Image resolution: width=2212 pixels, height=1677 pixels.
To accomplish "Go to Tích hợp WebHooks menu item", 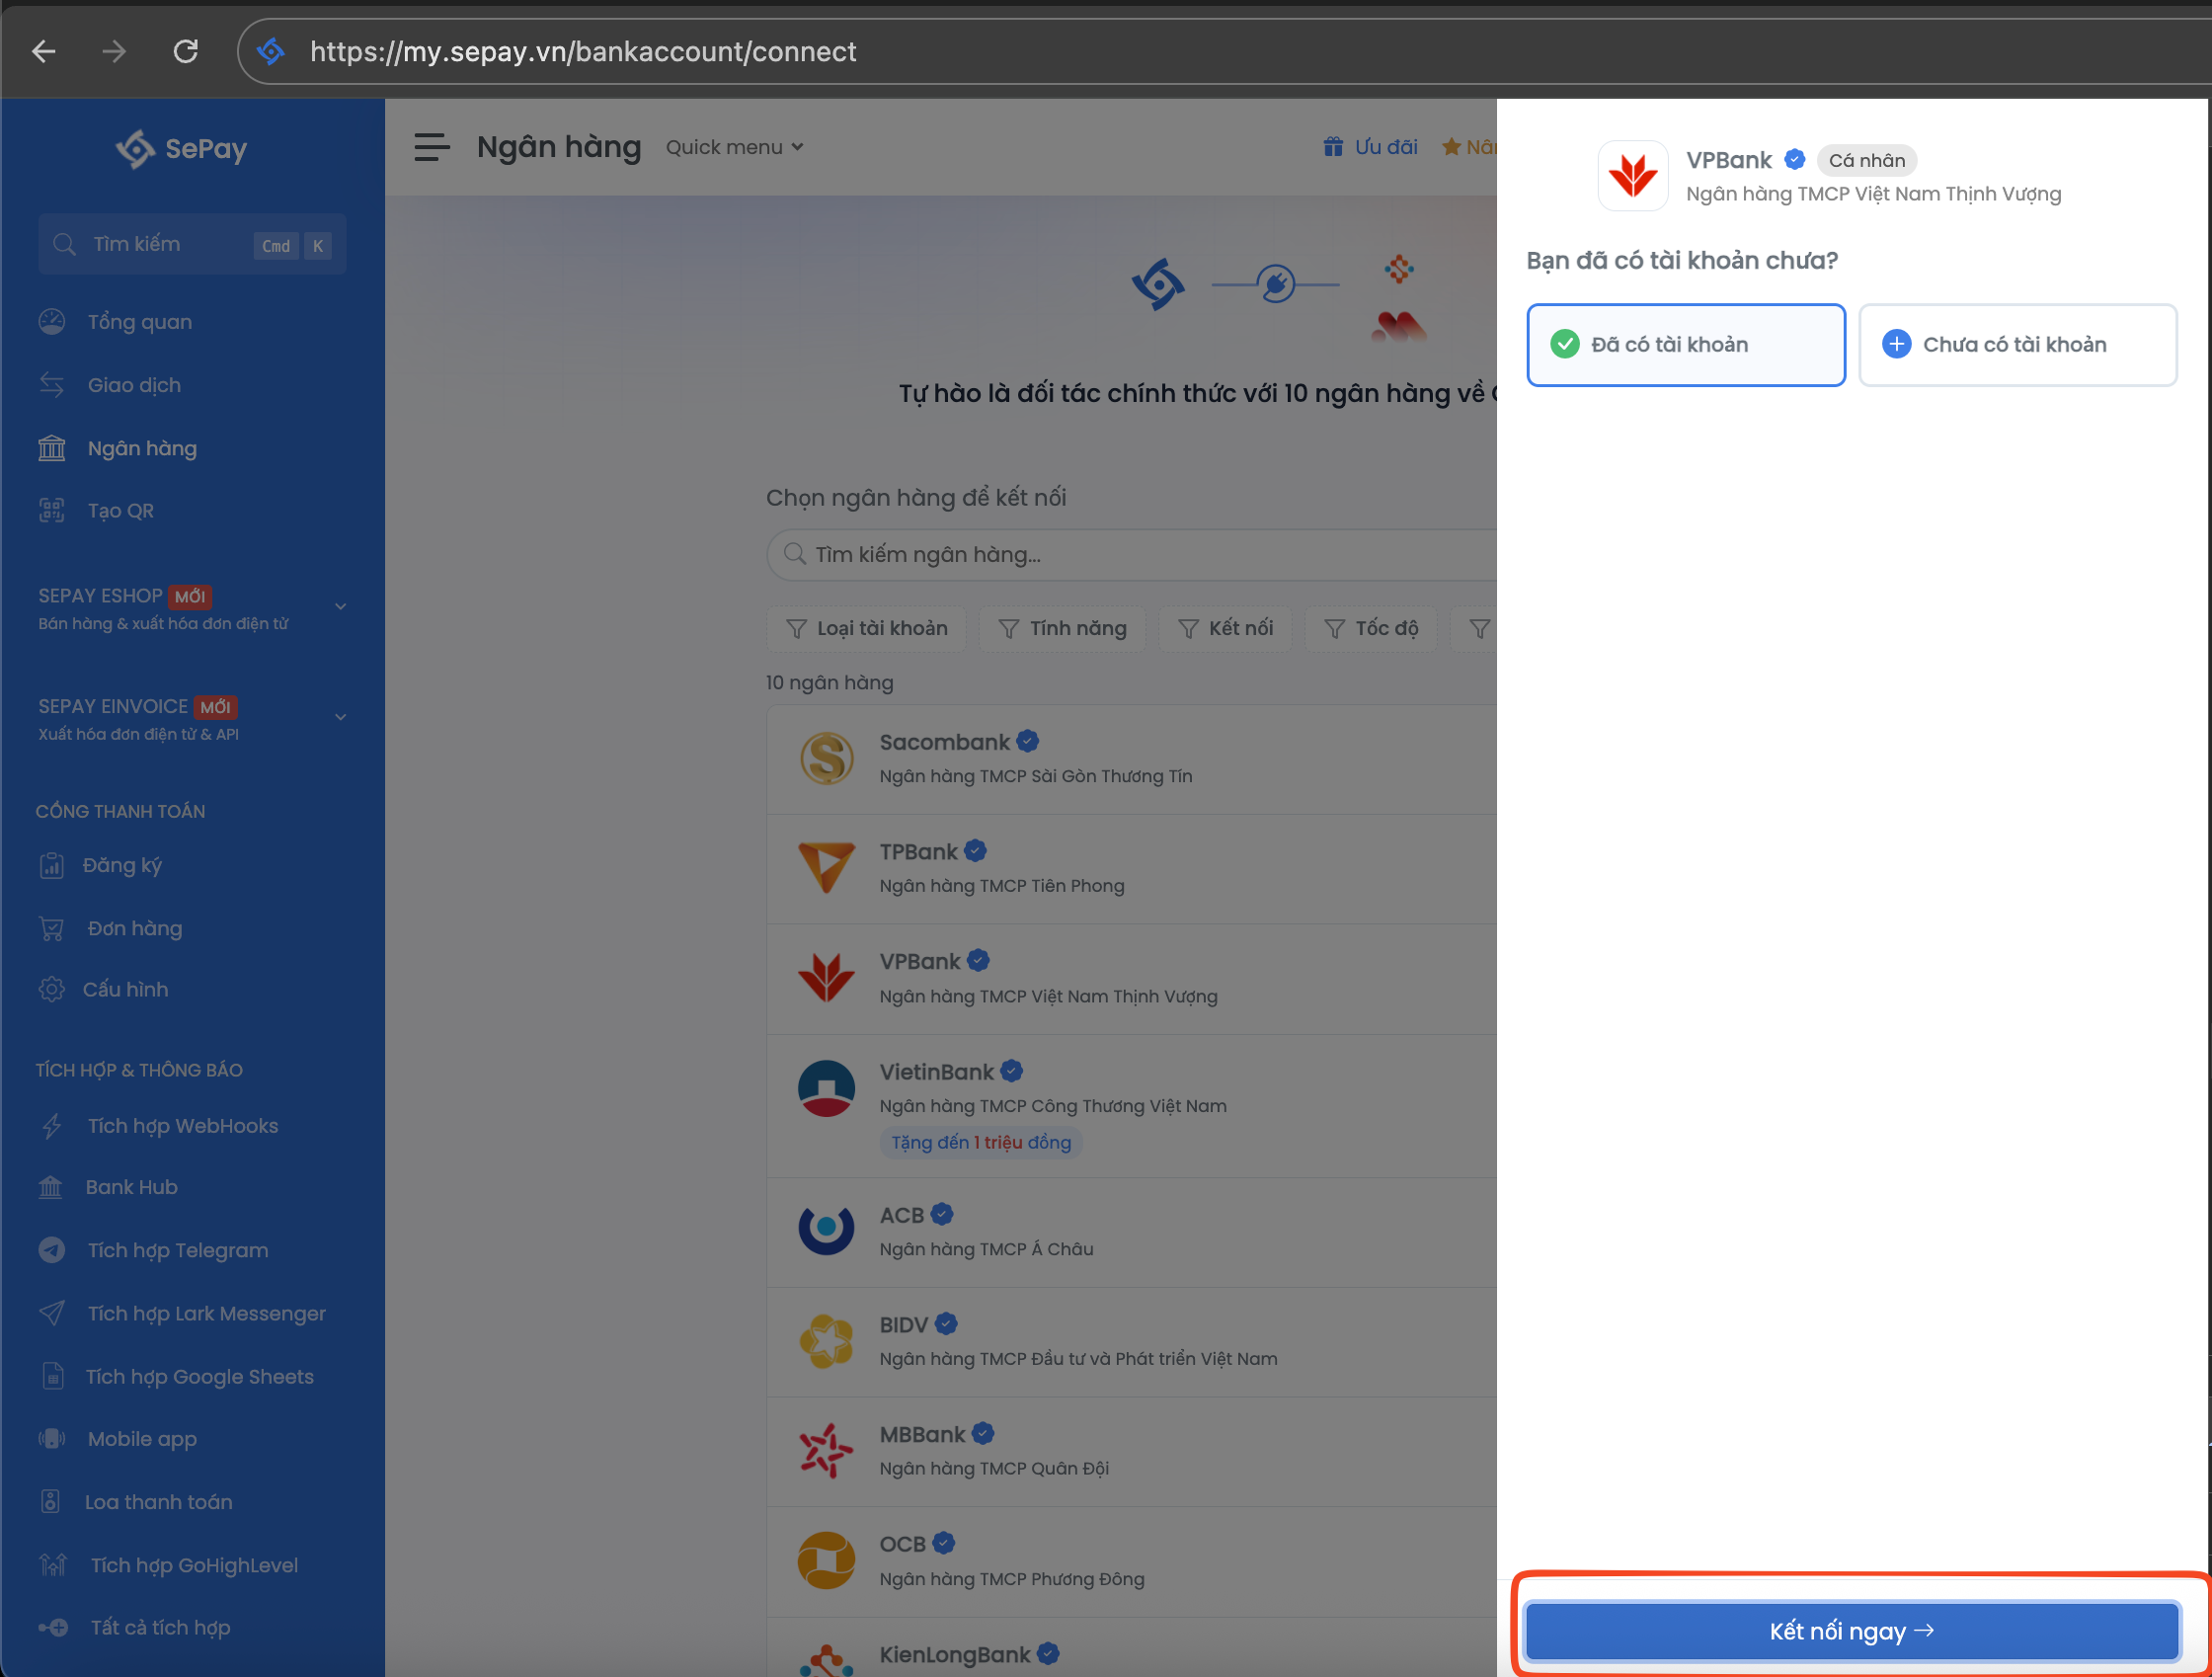I will tap(182, 1126).
